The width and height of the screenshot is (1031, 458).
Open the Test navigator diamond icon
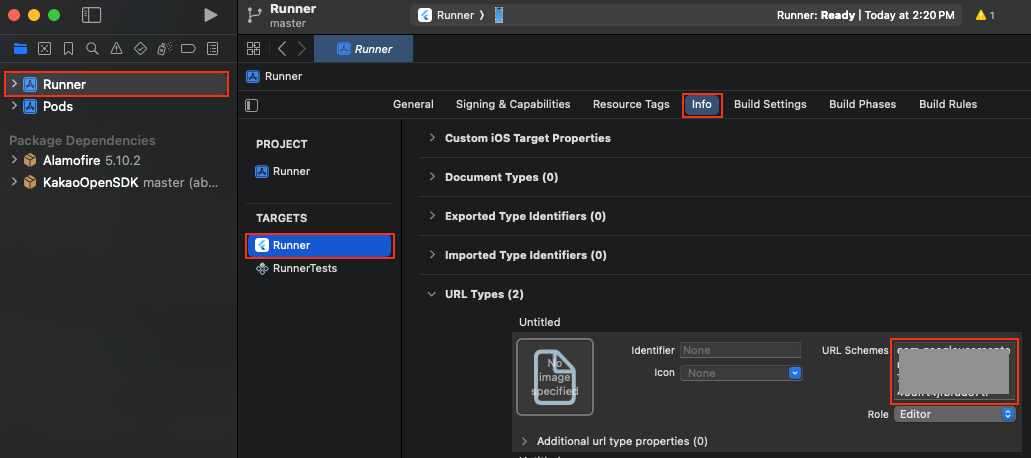pos(140,48)
